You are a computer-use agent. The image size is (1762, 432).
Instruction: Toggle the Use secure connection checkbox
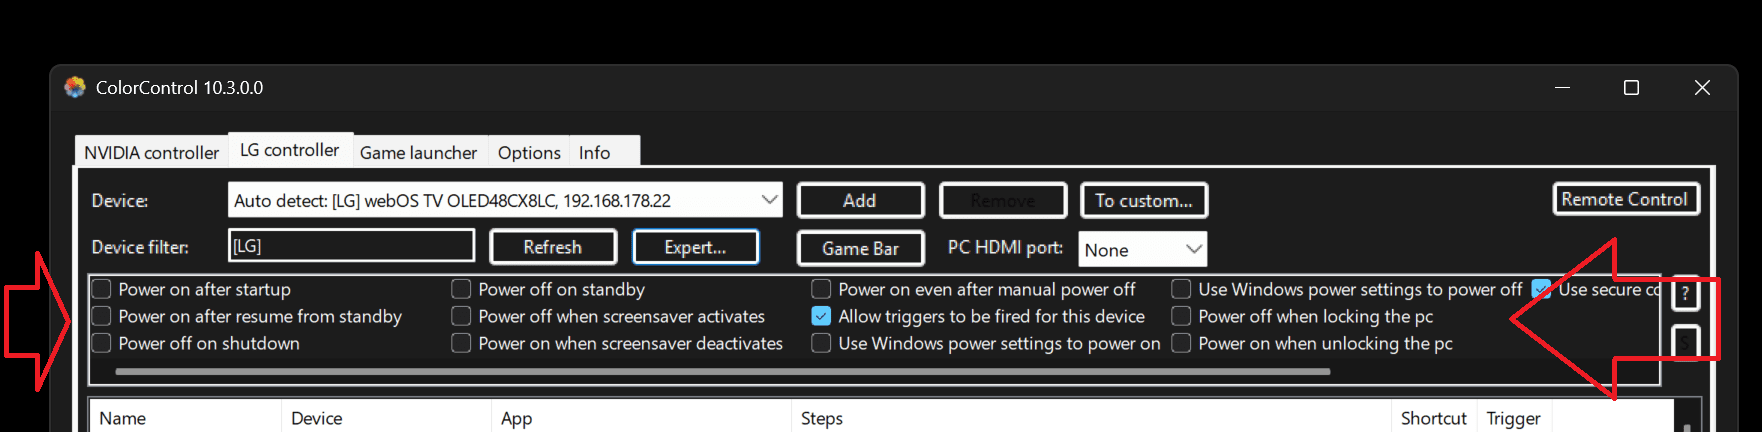[x=1541, y=290]
